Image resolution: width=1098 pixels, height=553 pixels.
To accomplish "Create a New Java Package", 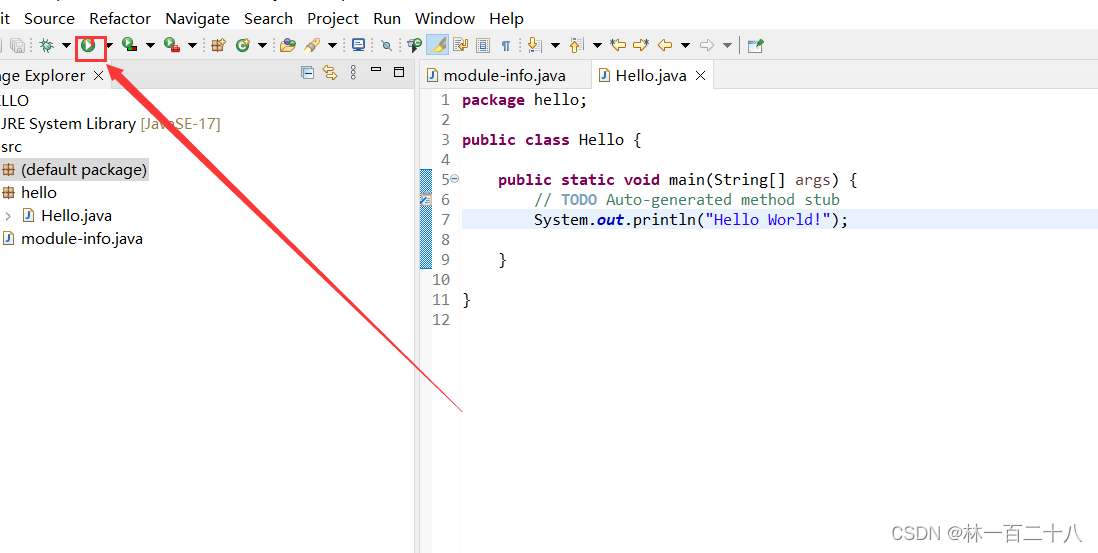I will 218,46.
